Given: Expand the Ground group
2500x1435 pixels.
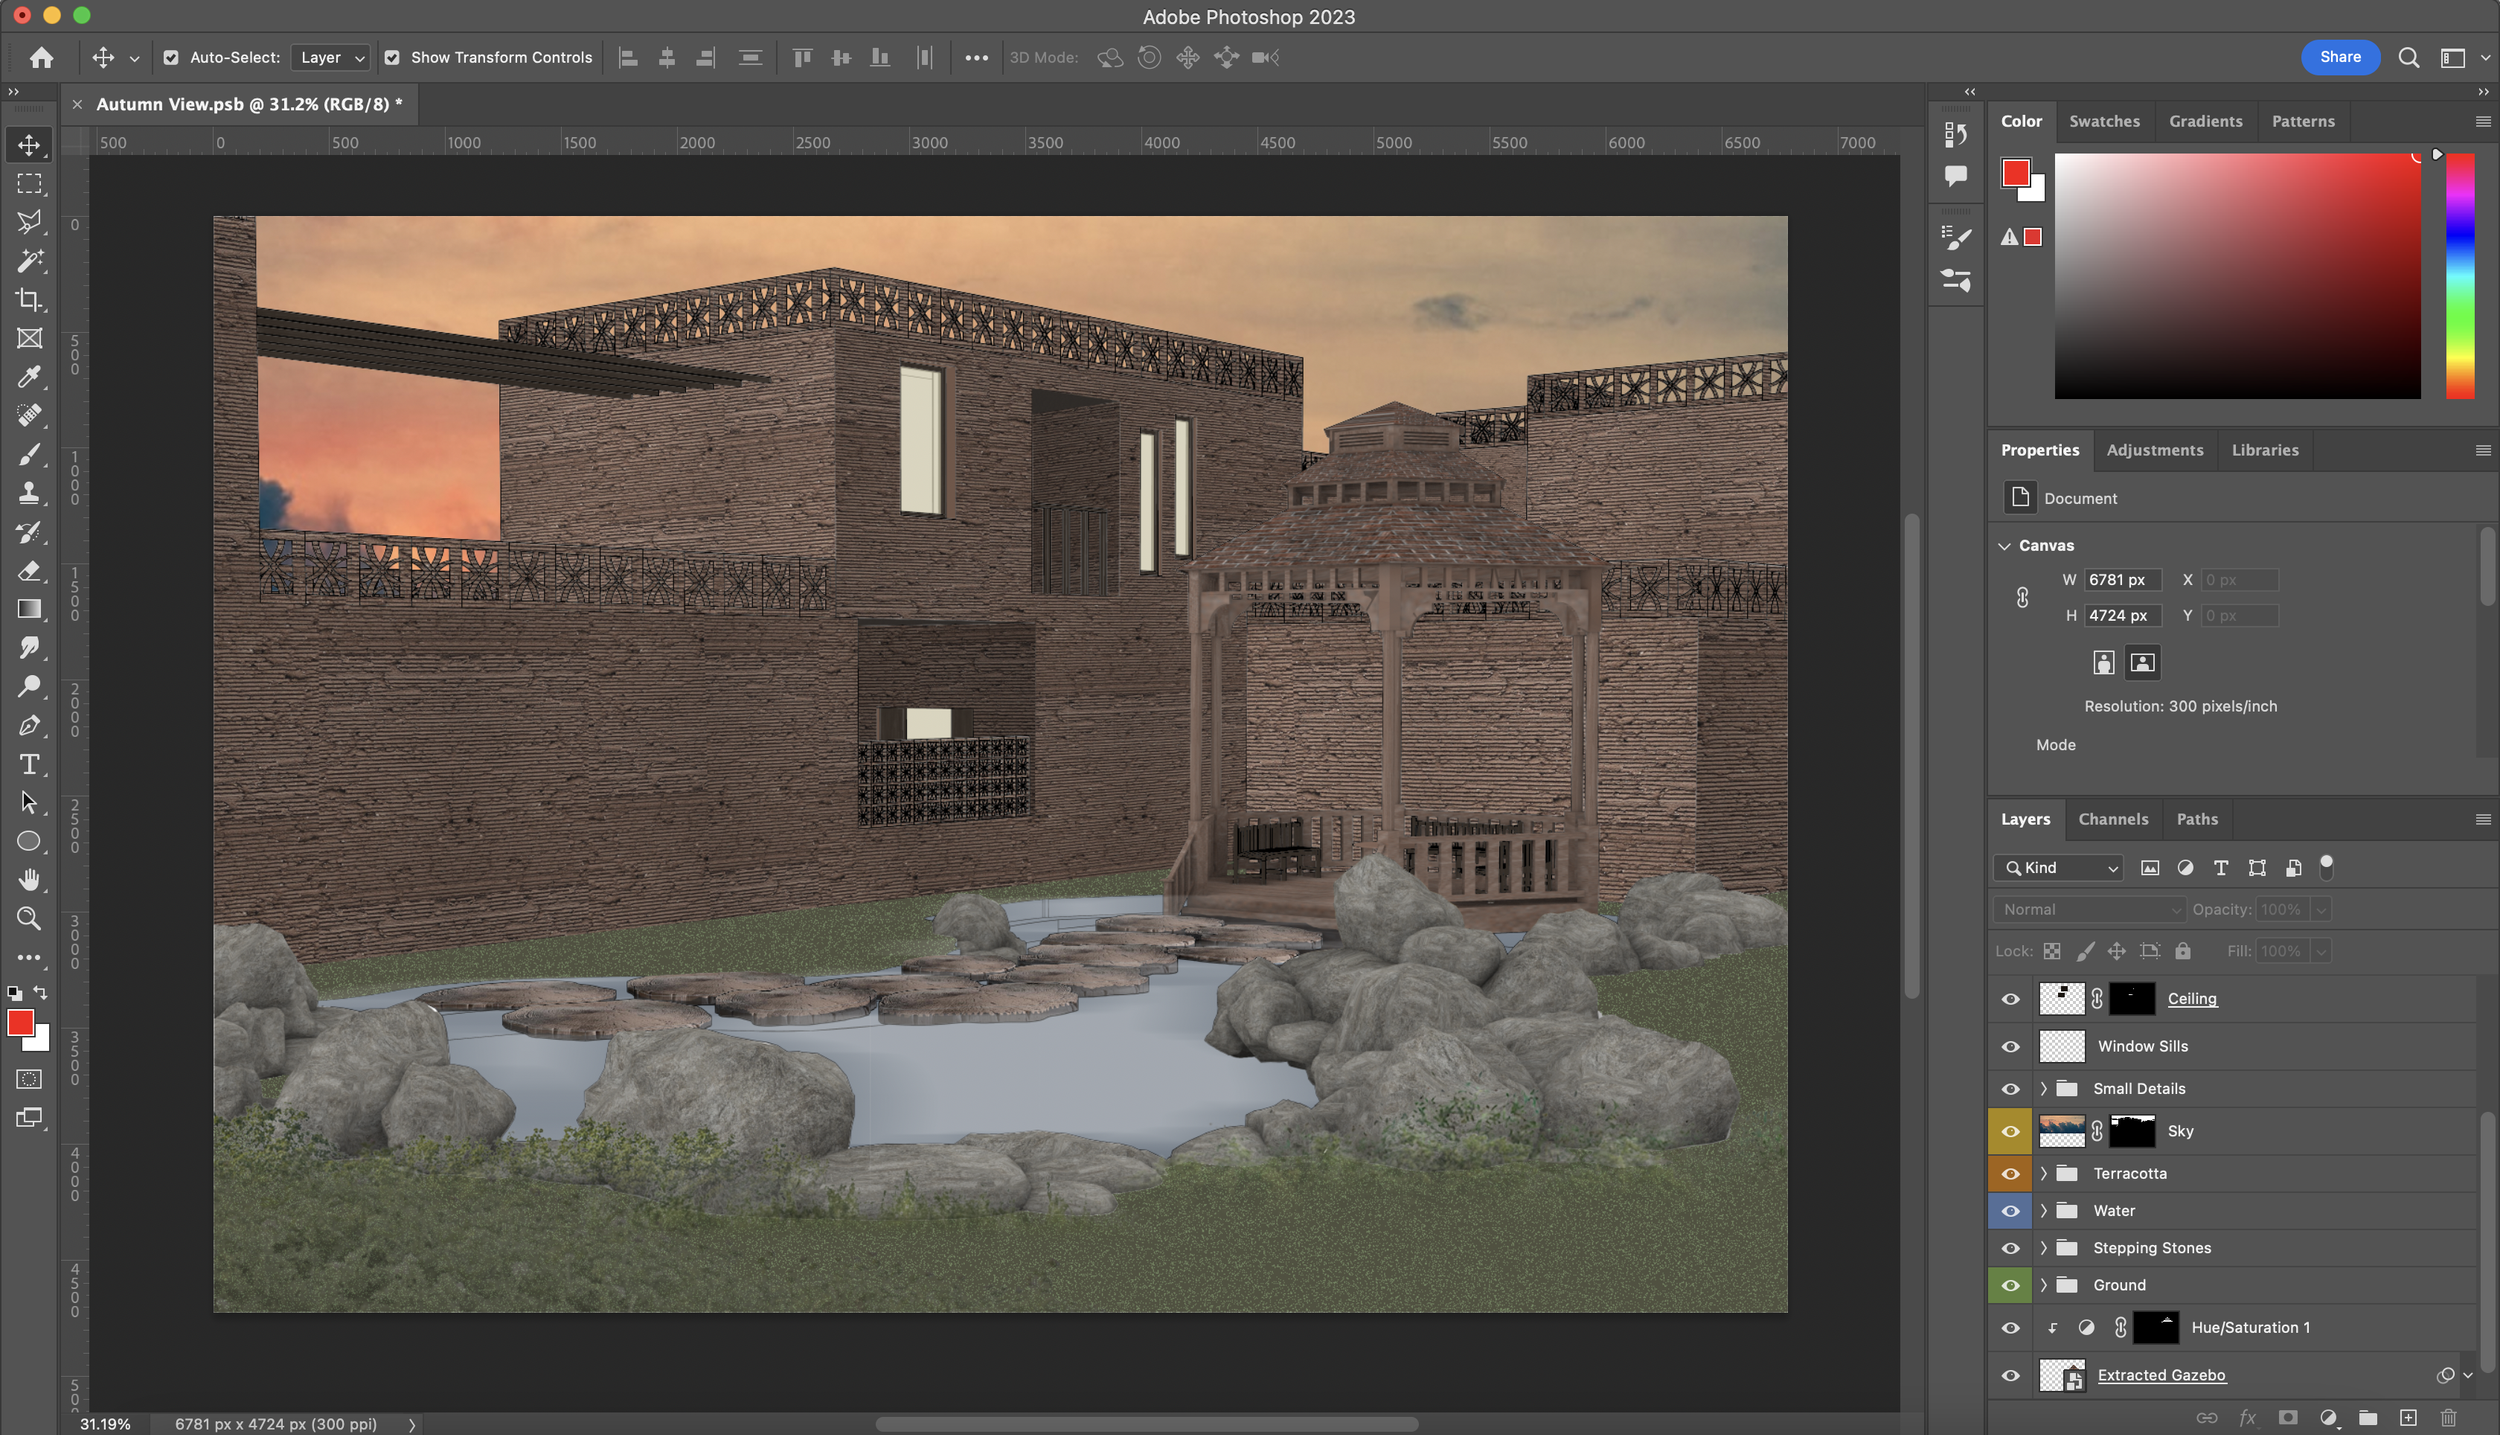Looking at the screenshot, I should coord(2043,1285).
